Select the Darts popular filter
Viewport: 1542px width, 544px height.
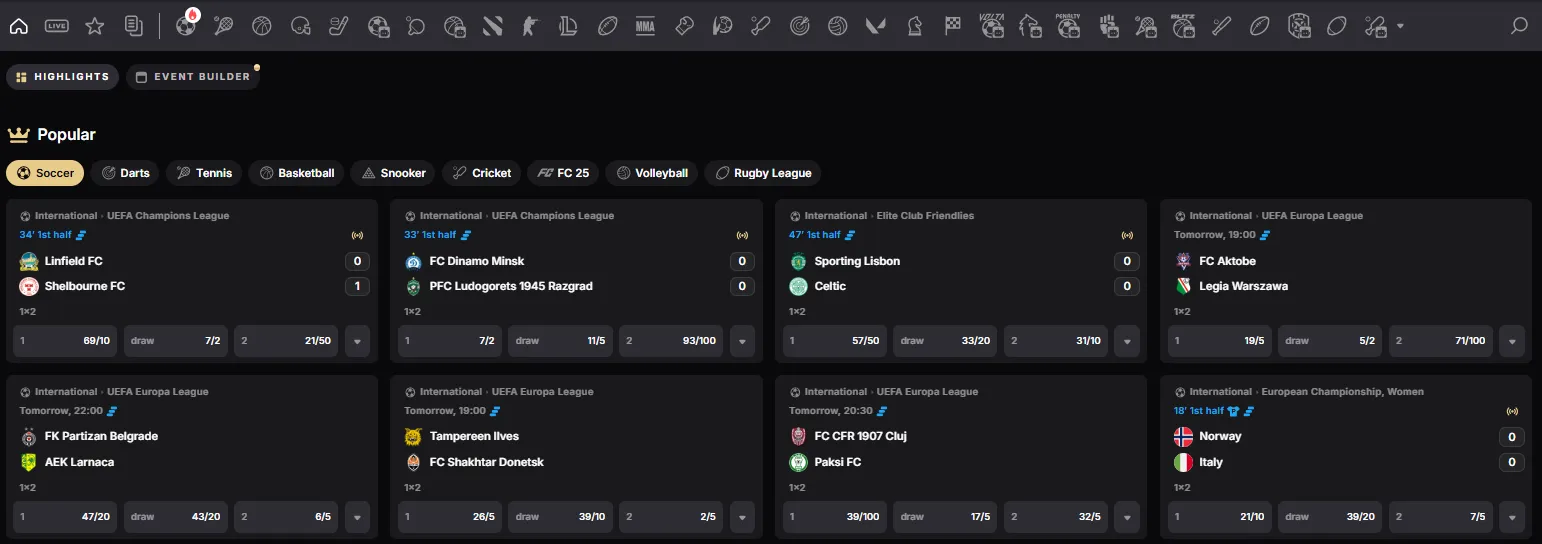coord(125,173)
